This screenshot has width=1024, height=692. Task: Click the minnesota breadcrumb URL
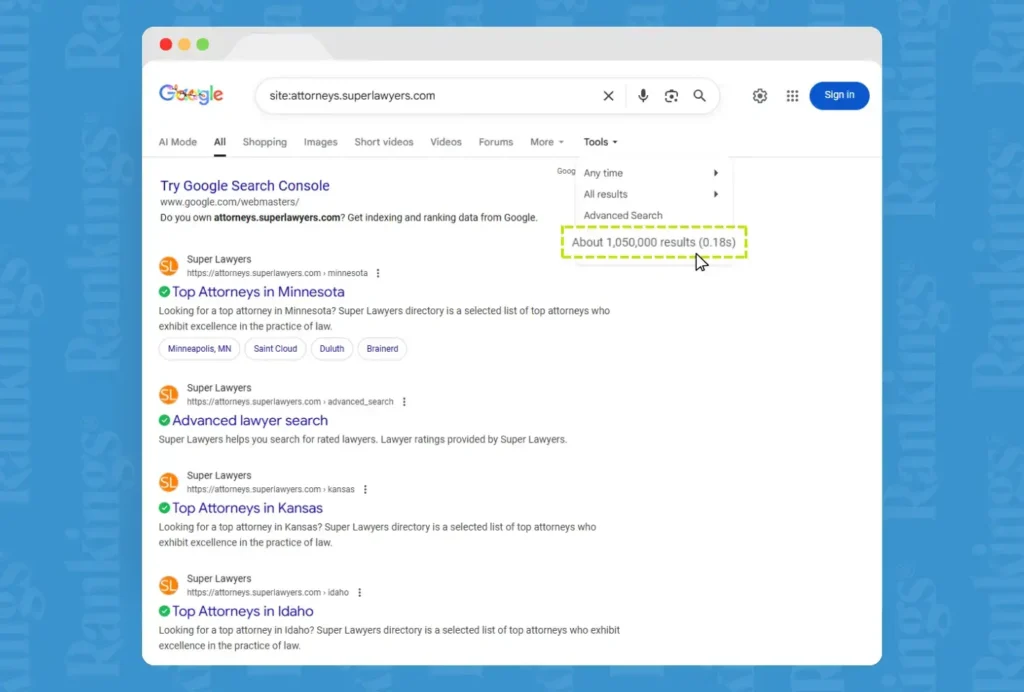point(277,273)
